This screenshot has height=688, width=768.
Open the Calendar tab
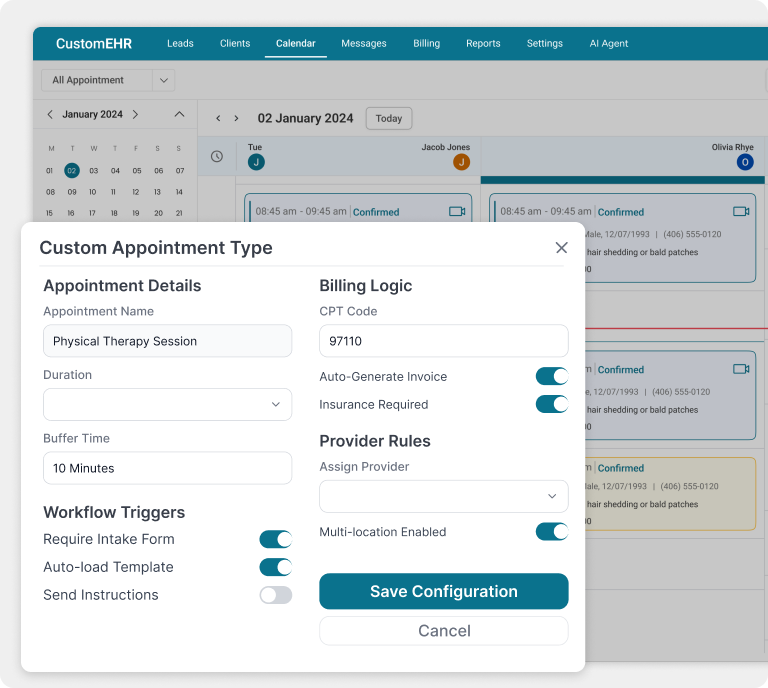(x=296, y=44)
